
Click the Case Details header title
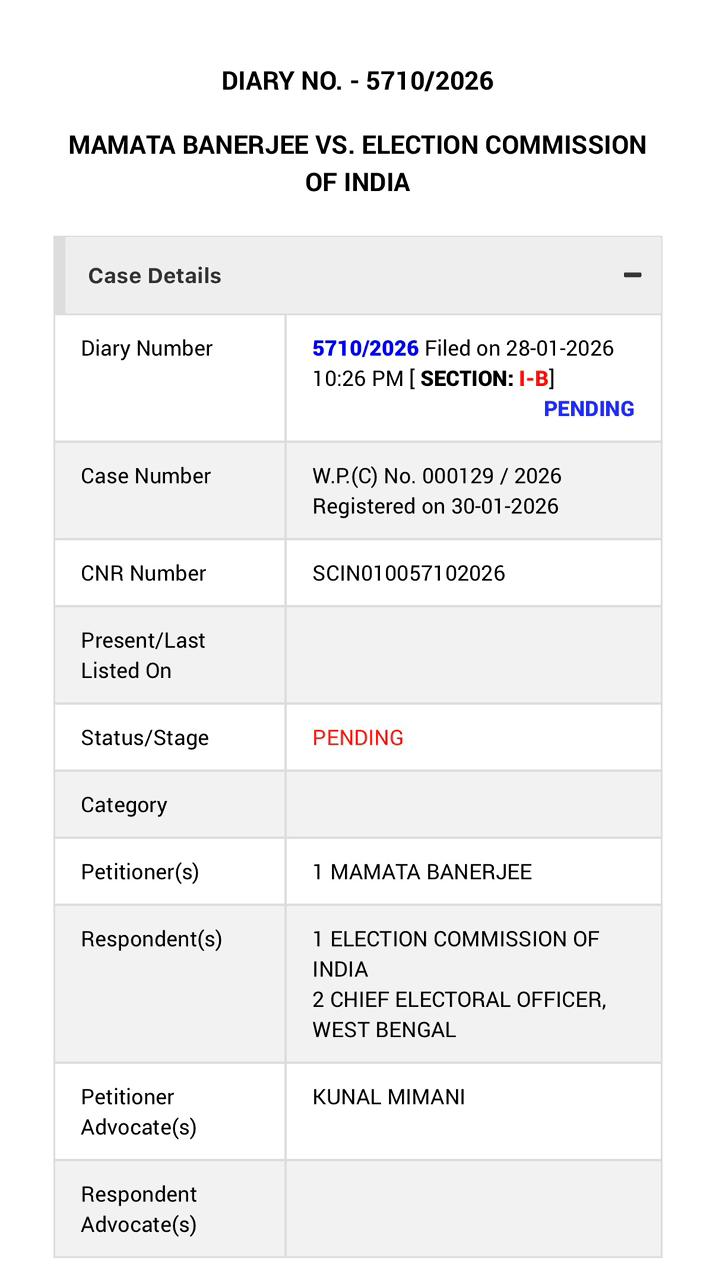[155, 276]
